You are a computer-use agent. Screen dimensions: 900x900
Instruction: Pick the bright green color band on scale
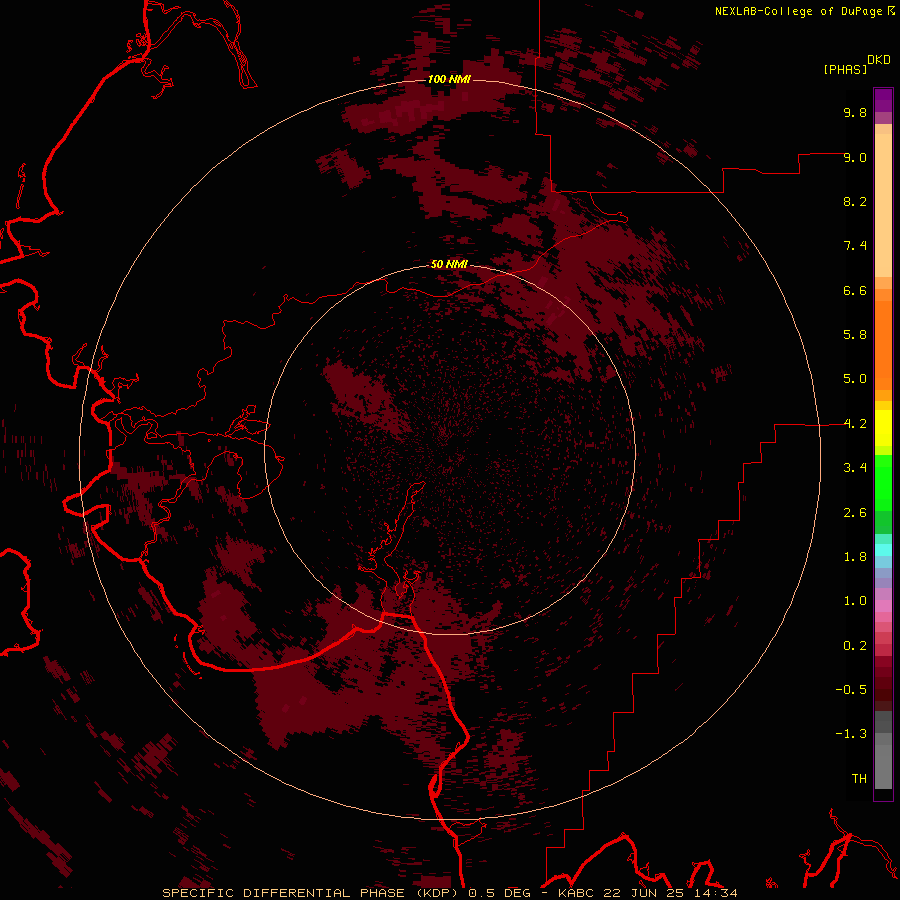pos(883,483)
